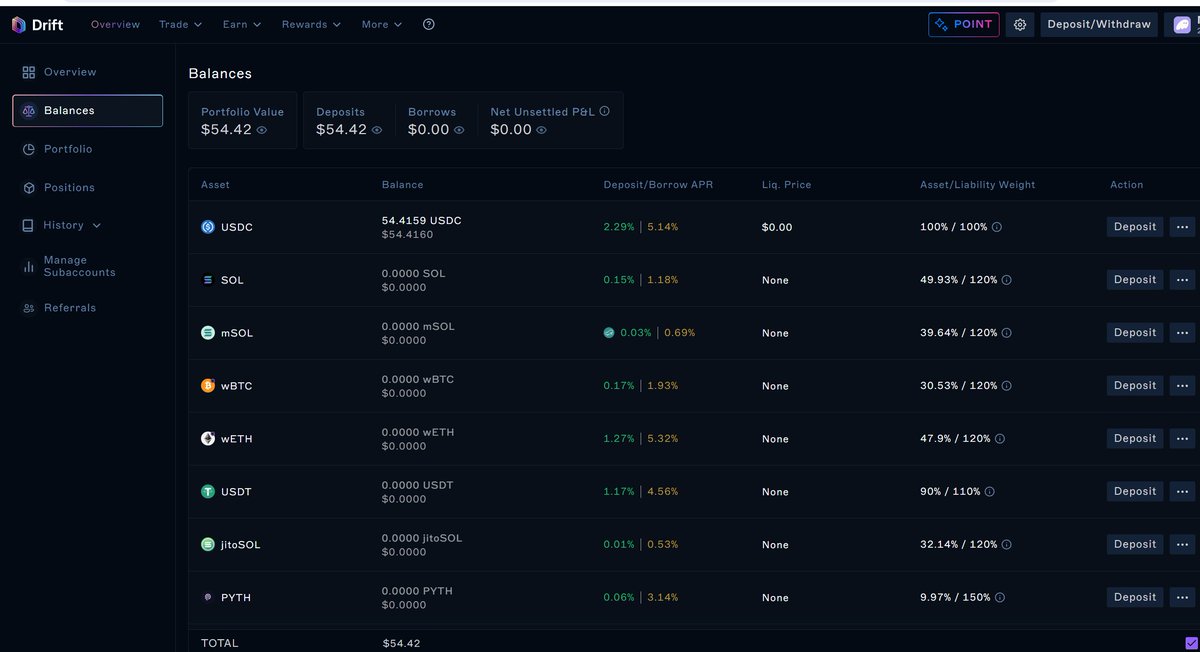The width and height of the screenshot is (1200, 652).
Task: Click the Asset/Liability Weight column header
Action: point(977,185)
